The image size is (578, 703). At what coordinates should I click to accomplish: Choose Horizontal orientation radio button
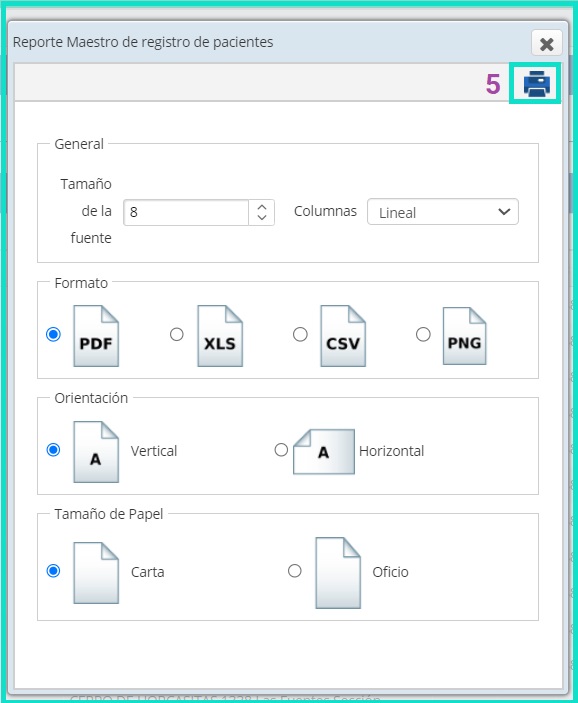pyautogui.click(x=281, y=450)
